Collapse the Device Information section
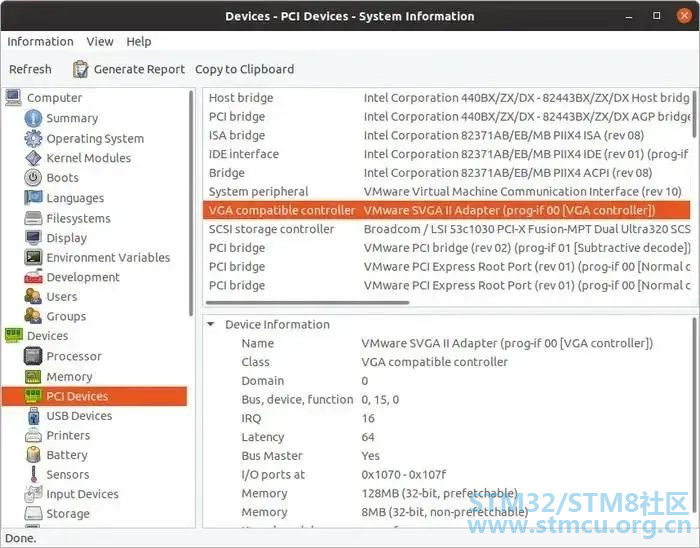This screenshot has height=548, width=700. (211, 324)
